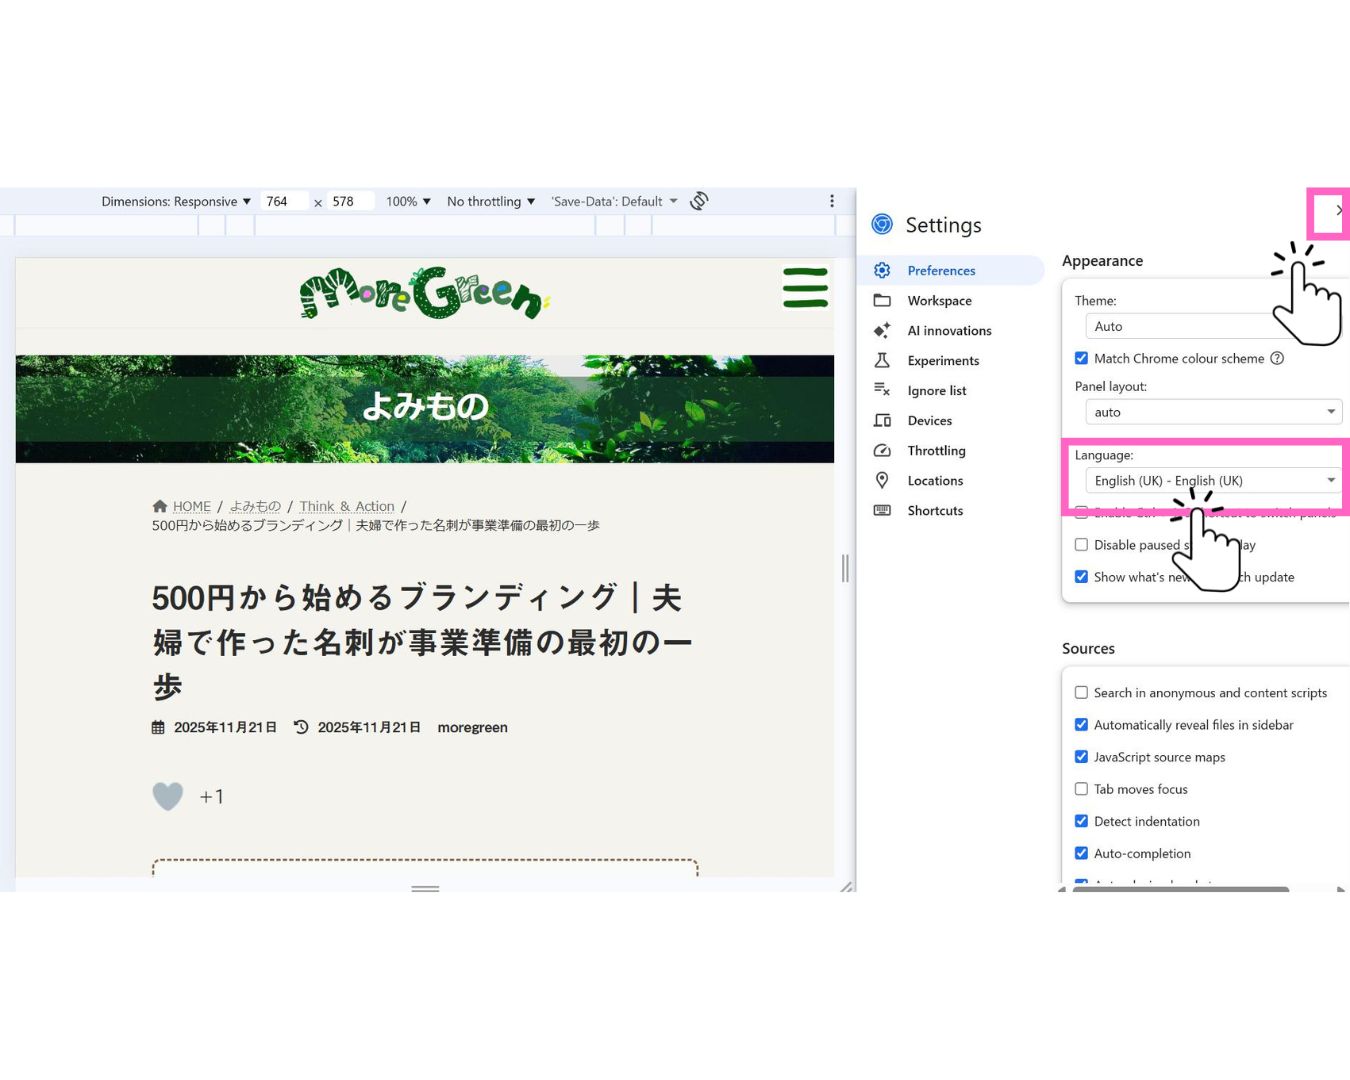This screenshot has width=1350, height=1080.
Task: Uncheck JavaScript source maps option
Action: coord(1081,757)
